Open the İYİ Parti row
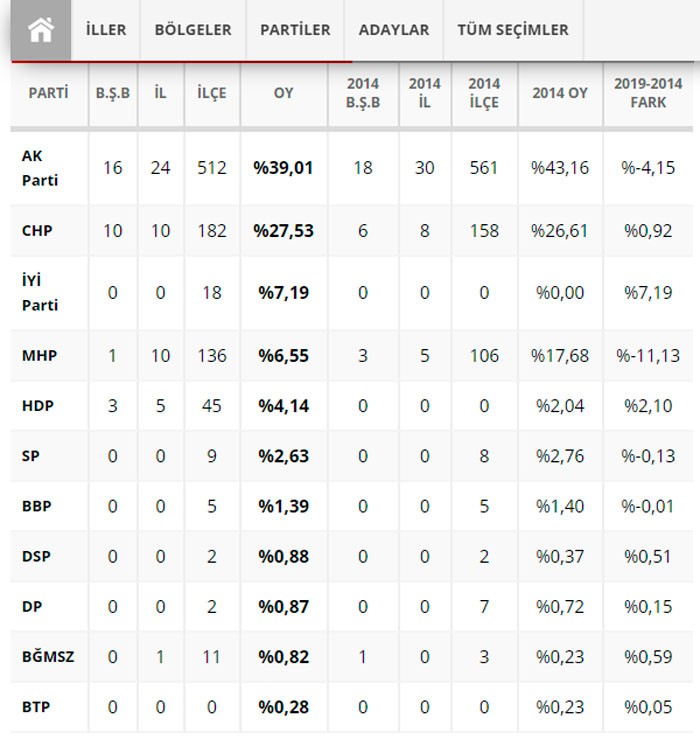The height and width of the screenshot is (746, 700). [40, 293]
